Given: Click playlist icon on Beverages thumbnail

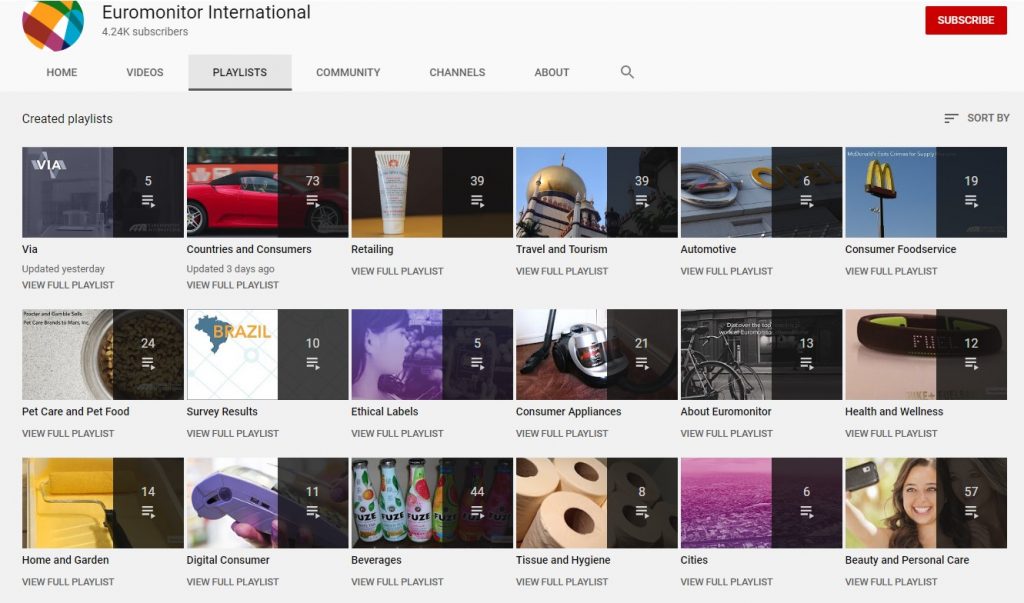Looking at the screenshot, I should (x=477, y=512).
